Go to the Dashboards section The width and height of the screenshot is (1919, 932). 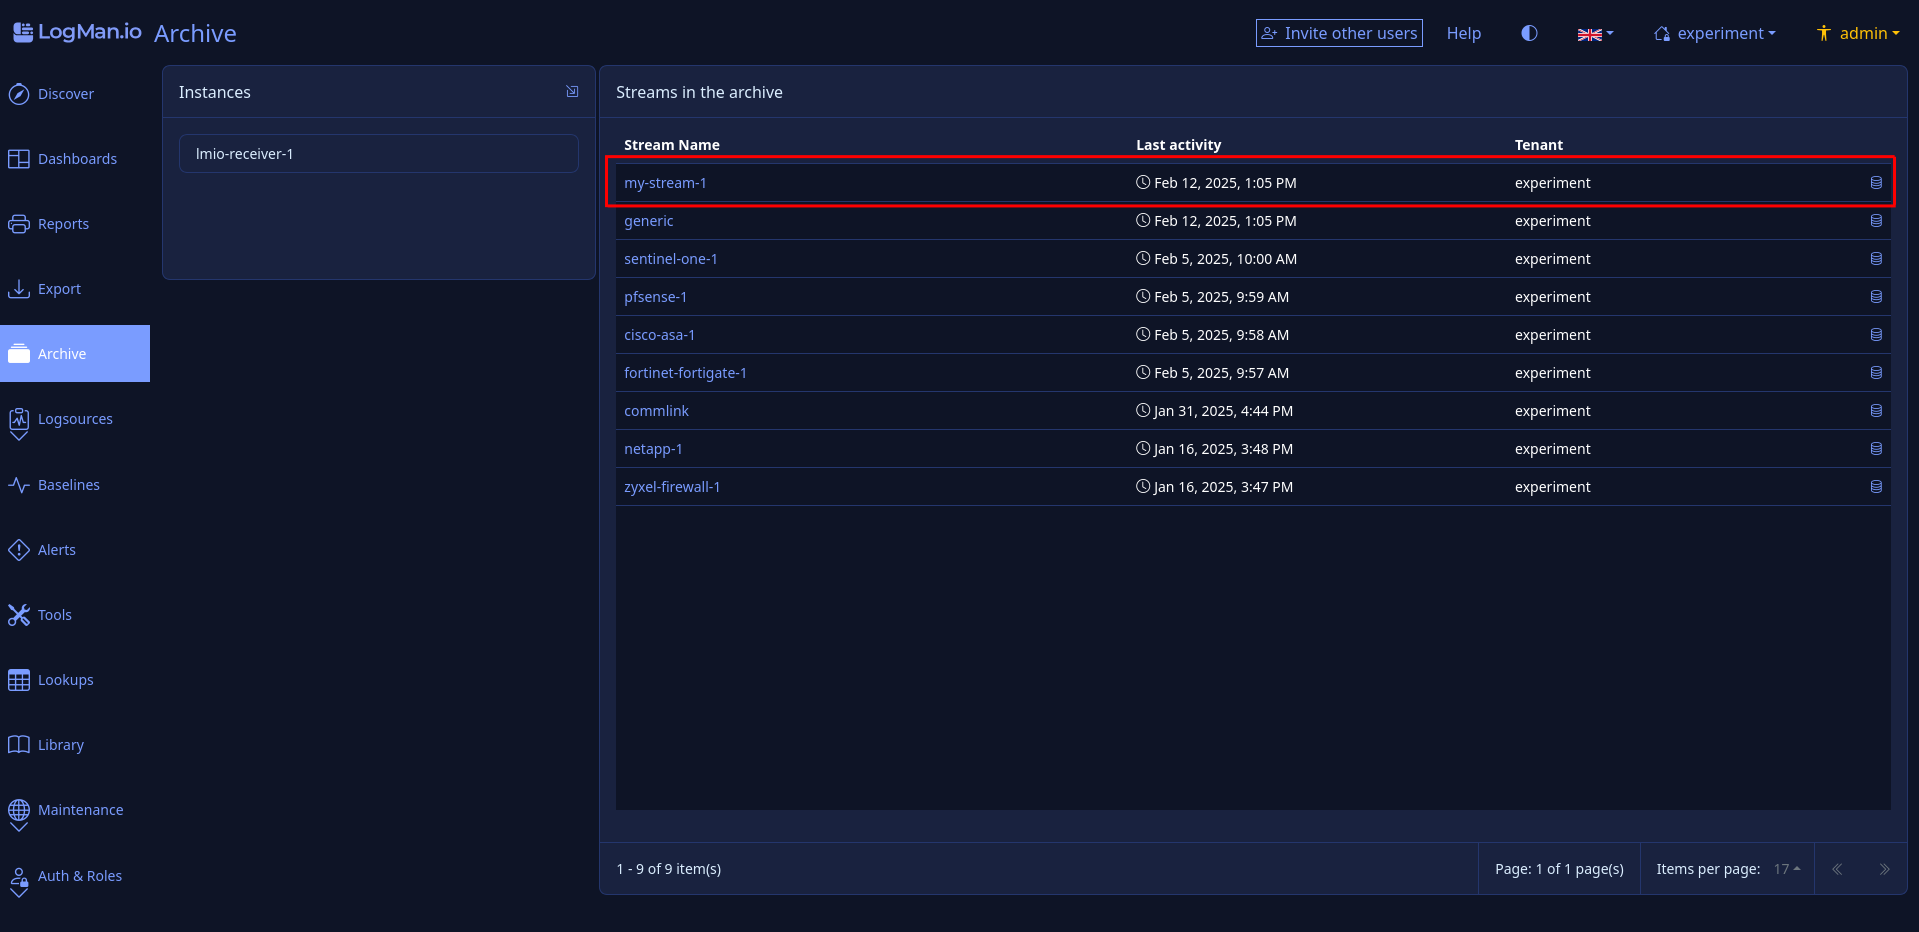75,159
